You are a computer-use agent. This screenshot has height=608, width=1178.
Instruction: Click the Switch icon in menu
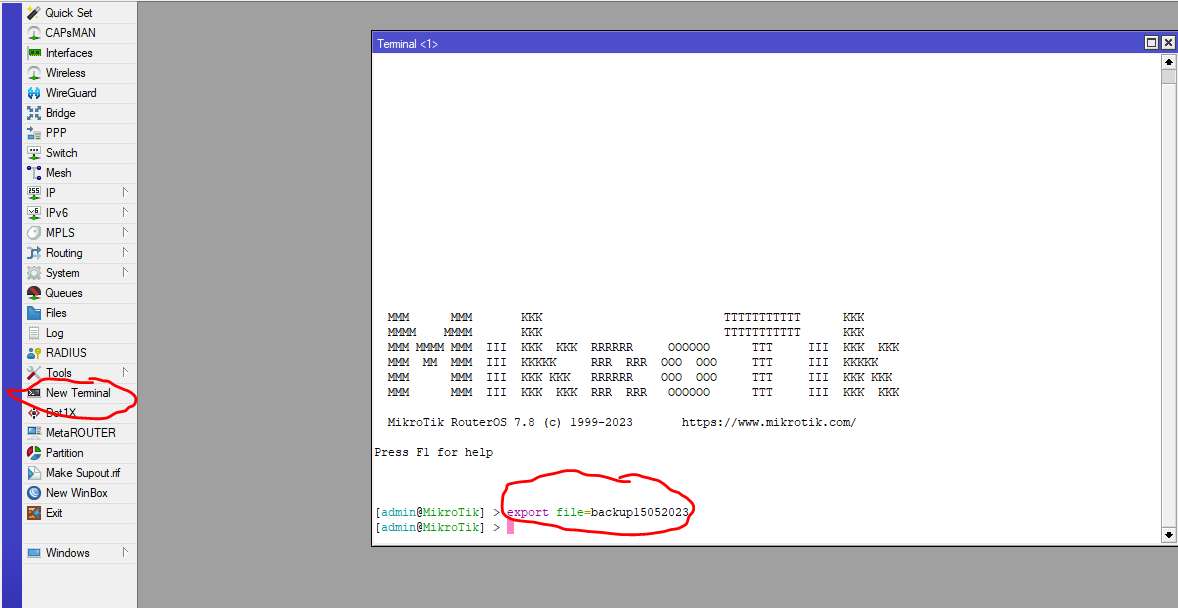(34, 153)
